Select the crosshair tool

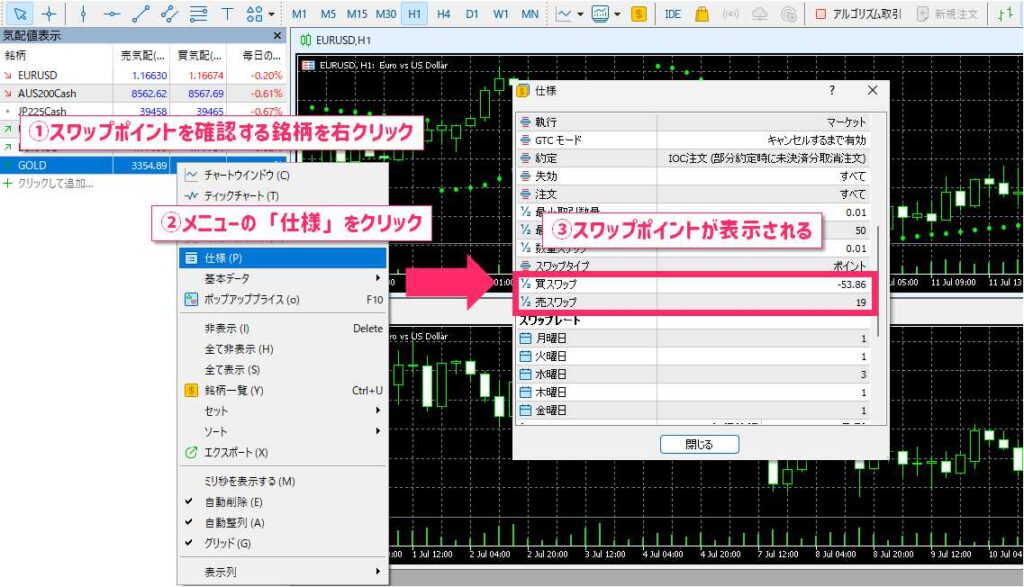coord(49,14)
